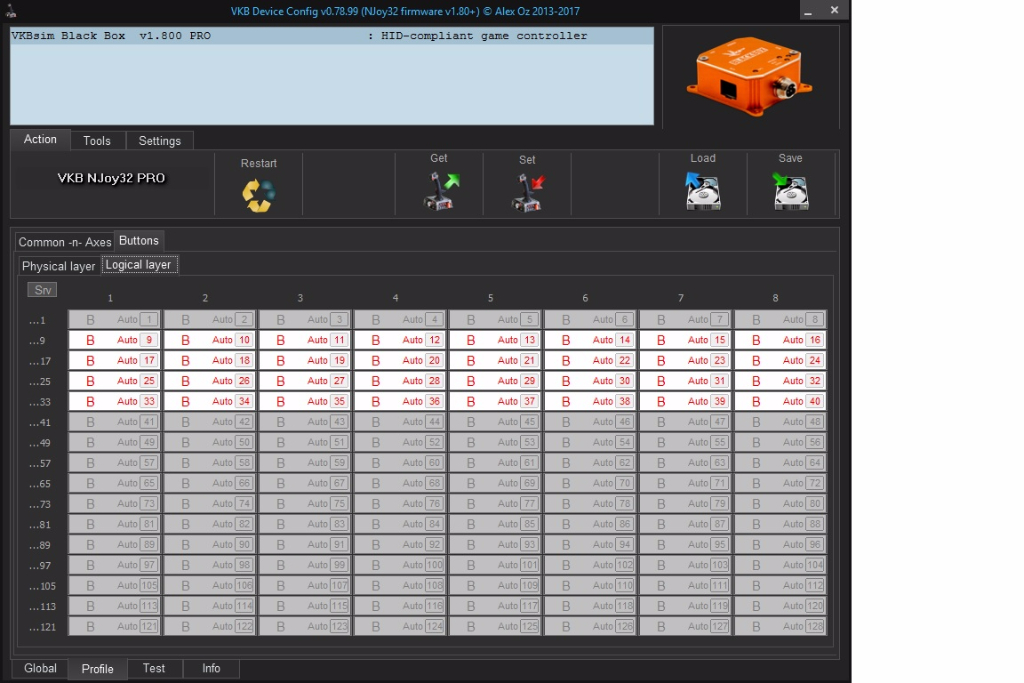Click the Srv button
The height and width of the screenshot is (683, 1024).
tap(42, 289)
